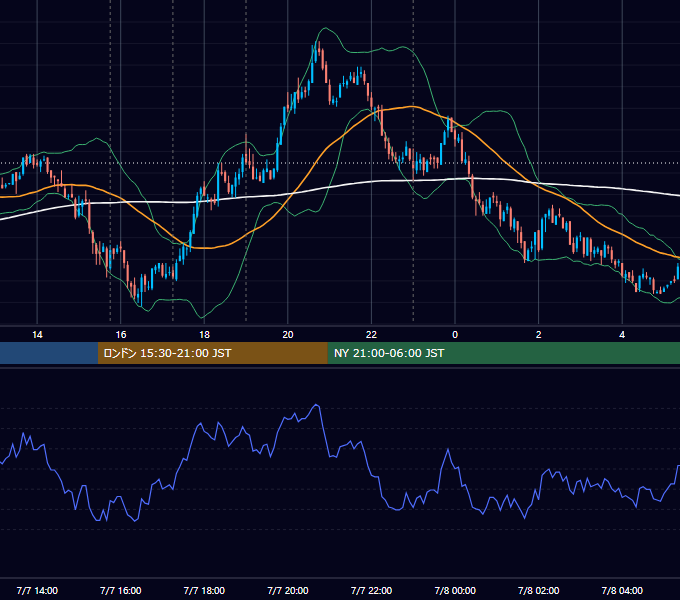Click the '7/7 18:00' time label
Screen dimensions: 680x600
pos(204,590)
